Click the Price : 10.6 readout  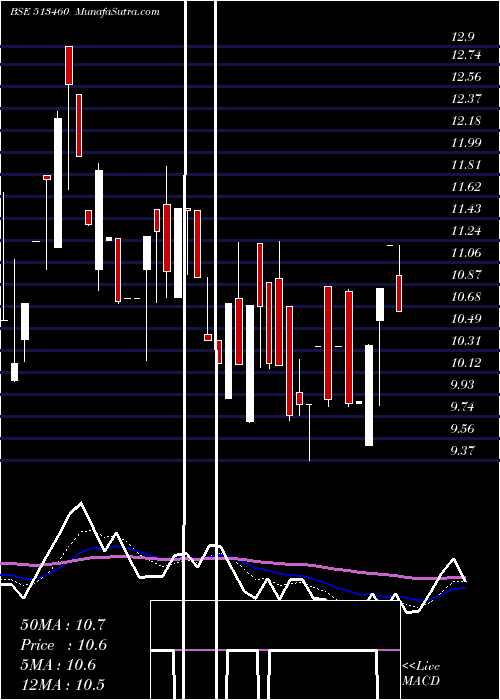[63, 645]
